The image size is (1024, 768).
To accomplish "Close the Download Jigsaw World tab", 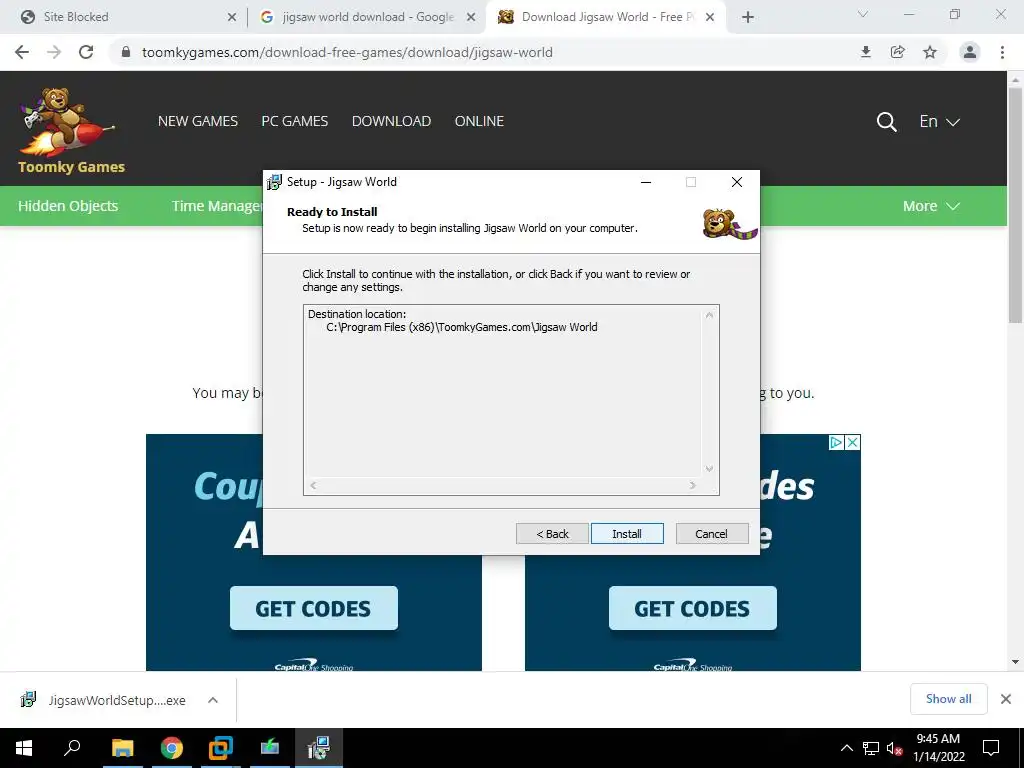I will click(710, 17).
